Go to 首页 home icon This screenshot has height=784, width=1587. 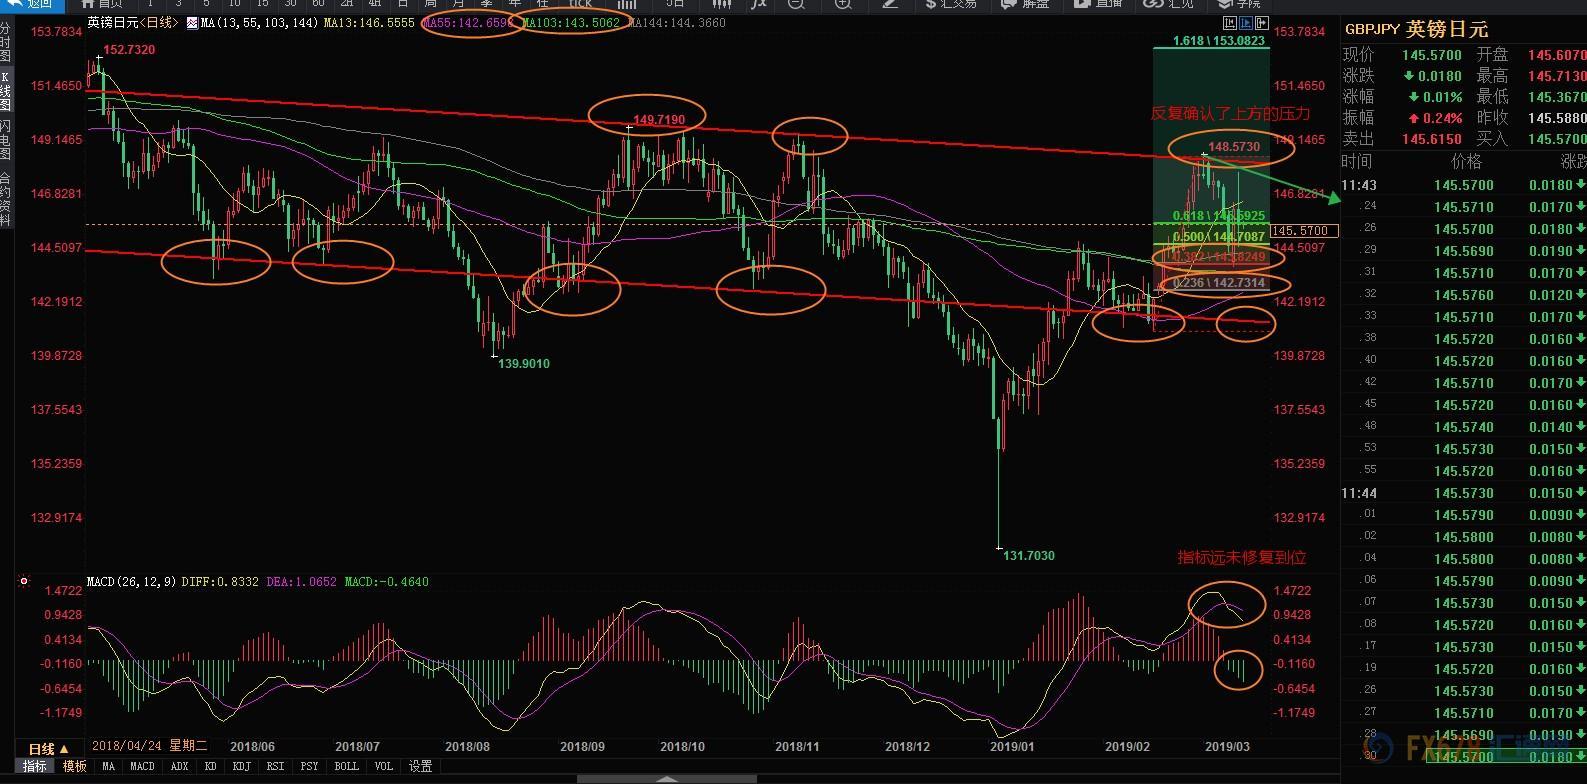pos(88,3)
